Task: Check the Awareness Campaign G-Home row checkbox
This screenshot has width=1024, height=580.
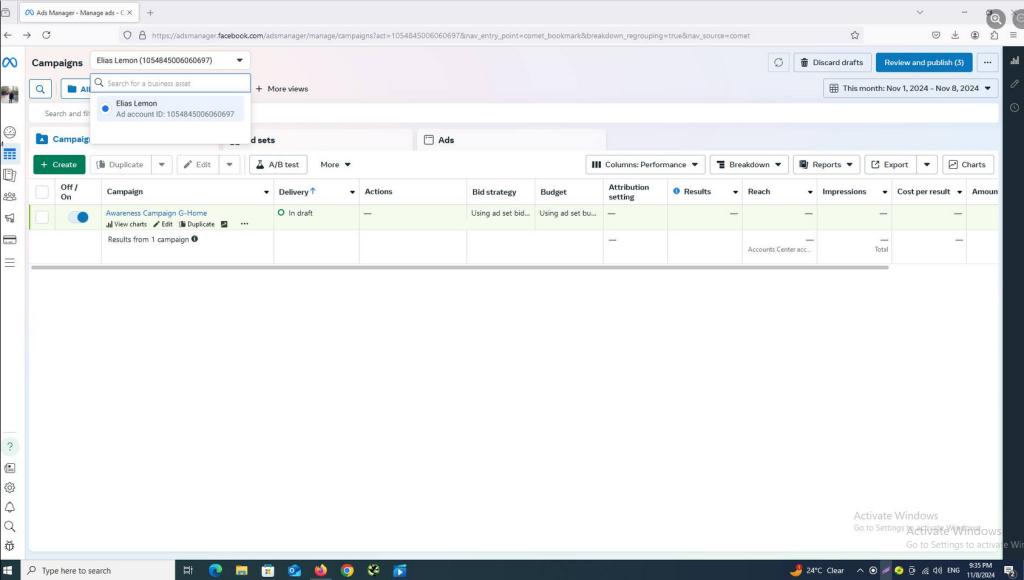Action: click(x=42, y=217)
